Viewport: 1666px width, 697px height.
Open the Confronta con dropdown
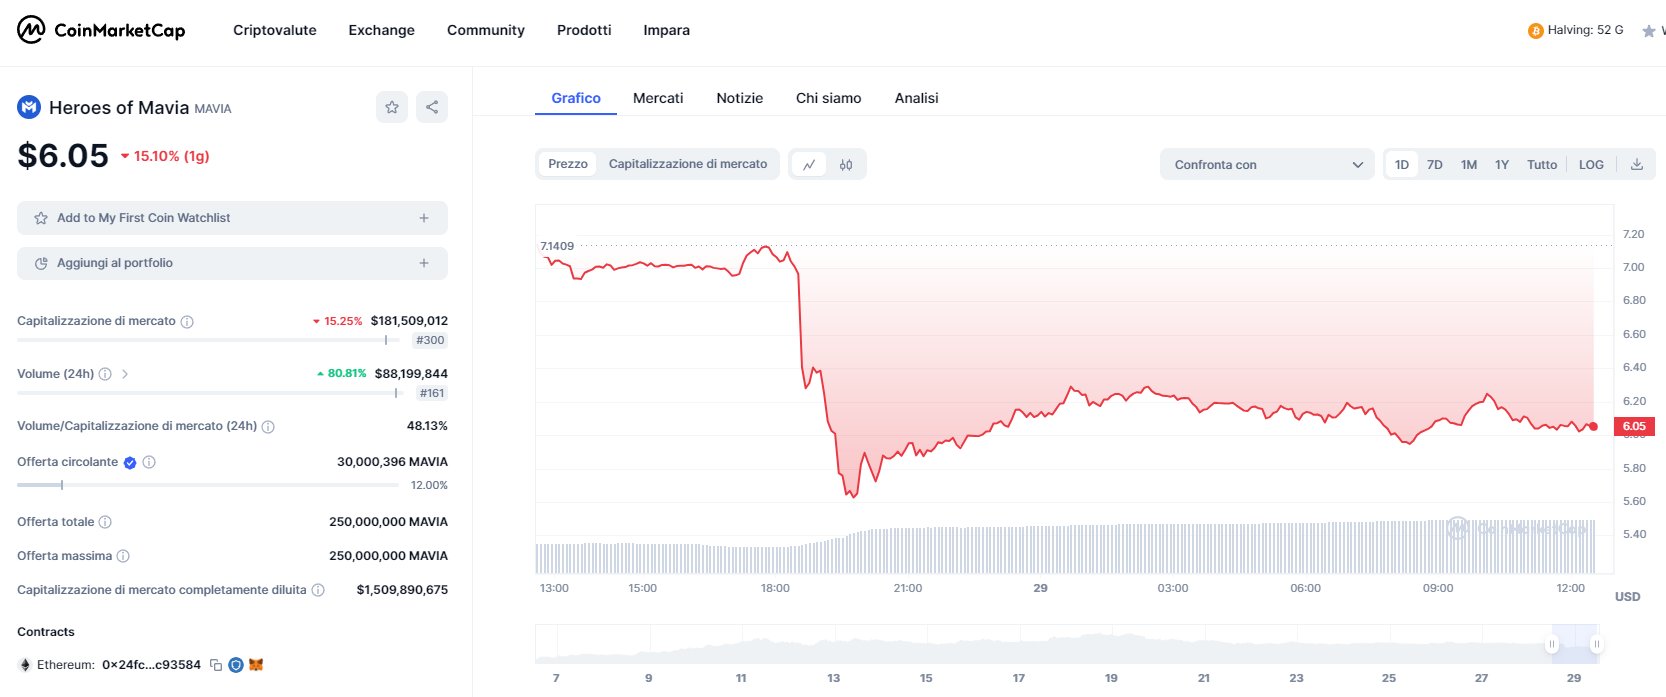tap(1268, 165)
